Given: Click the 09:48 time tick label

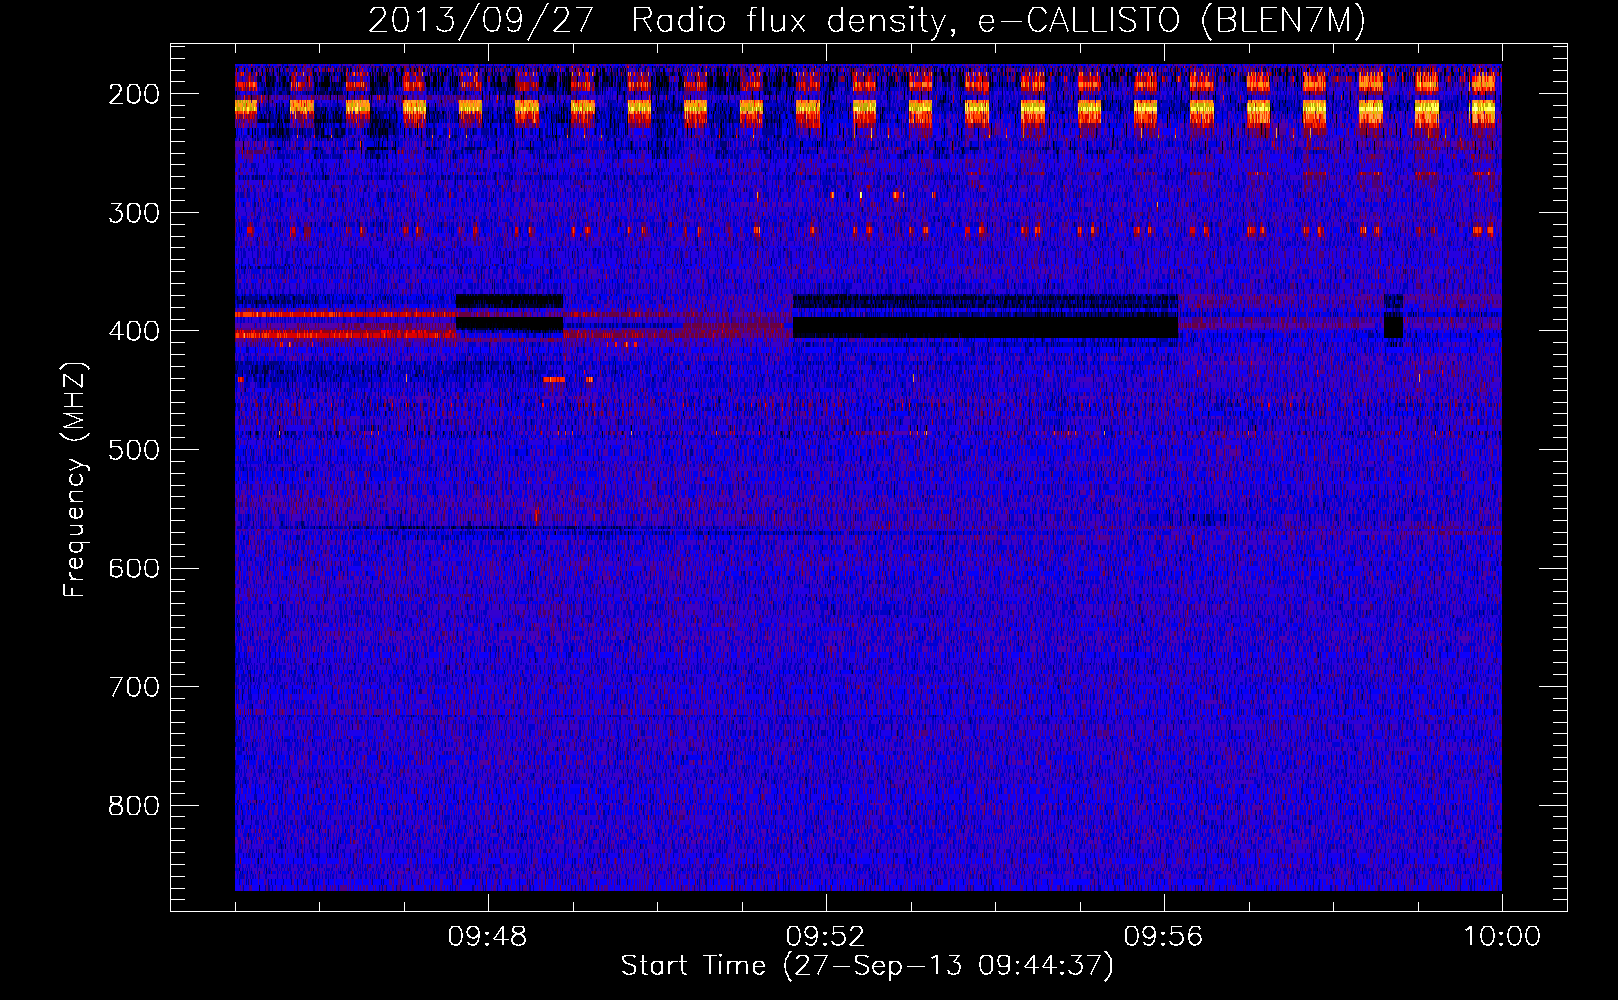Looking at the screenshot, I should (487, 937).
